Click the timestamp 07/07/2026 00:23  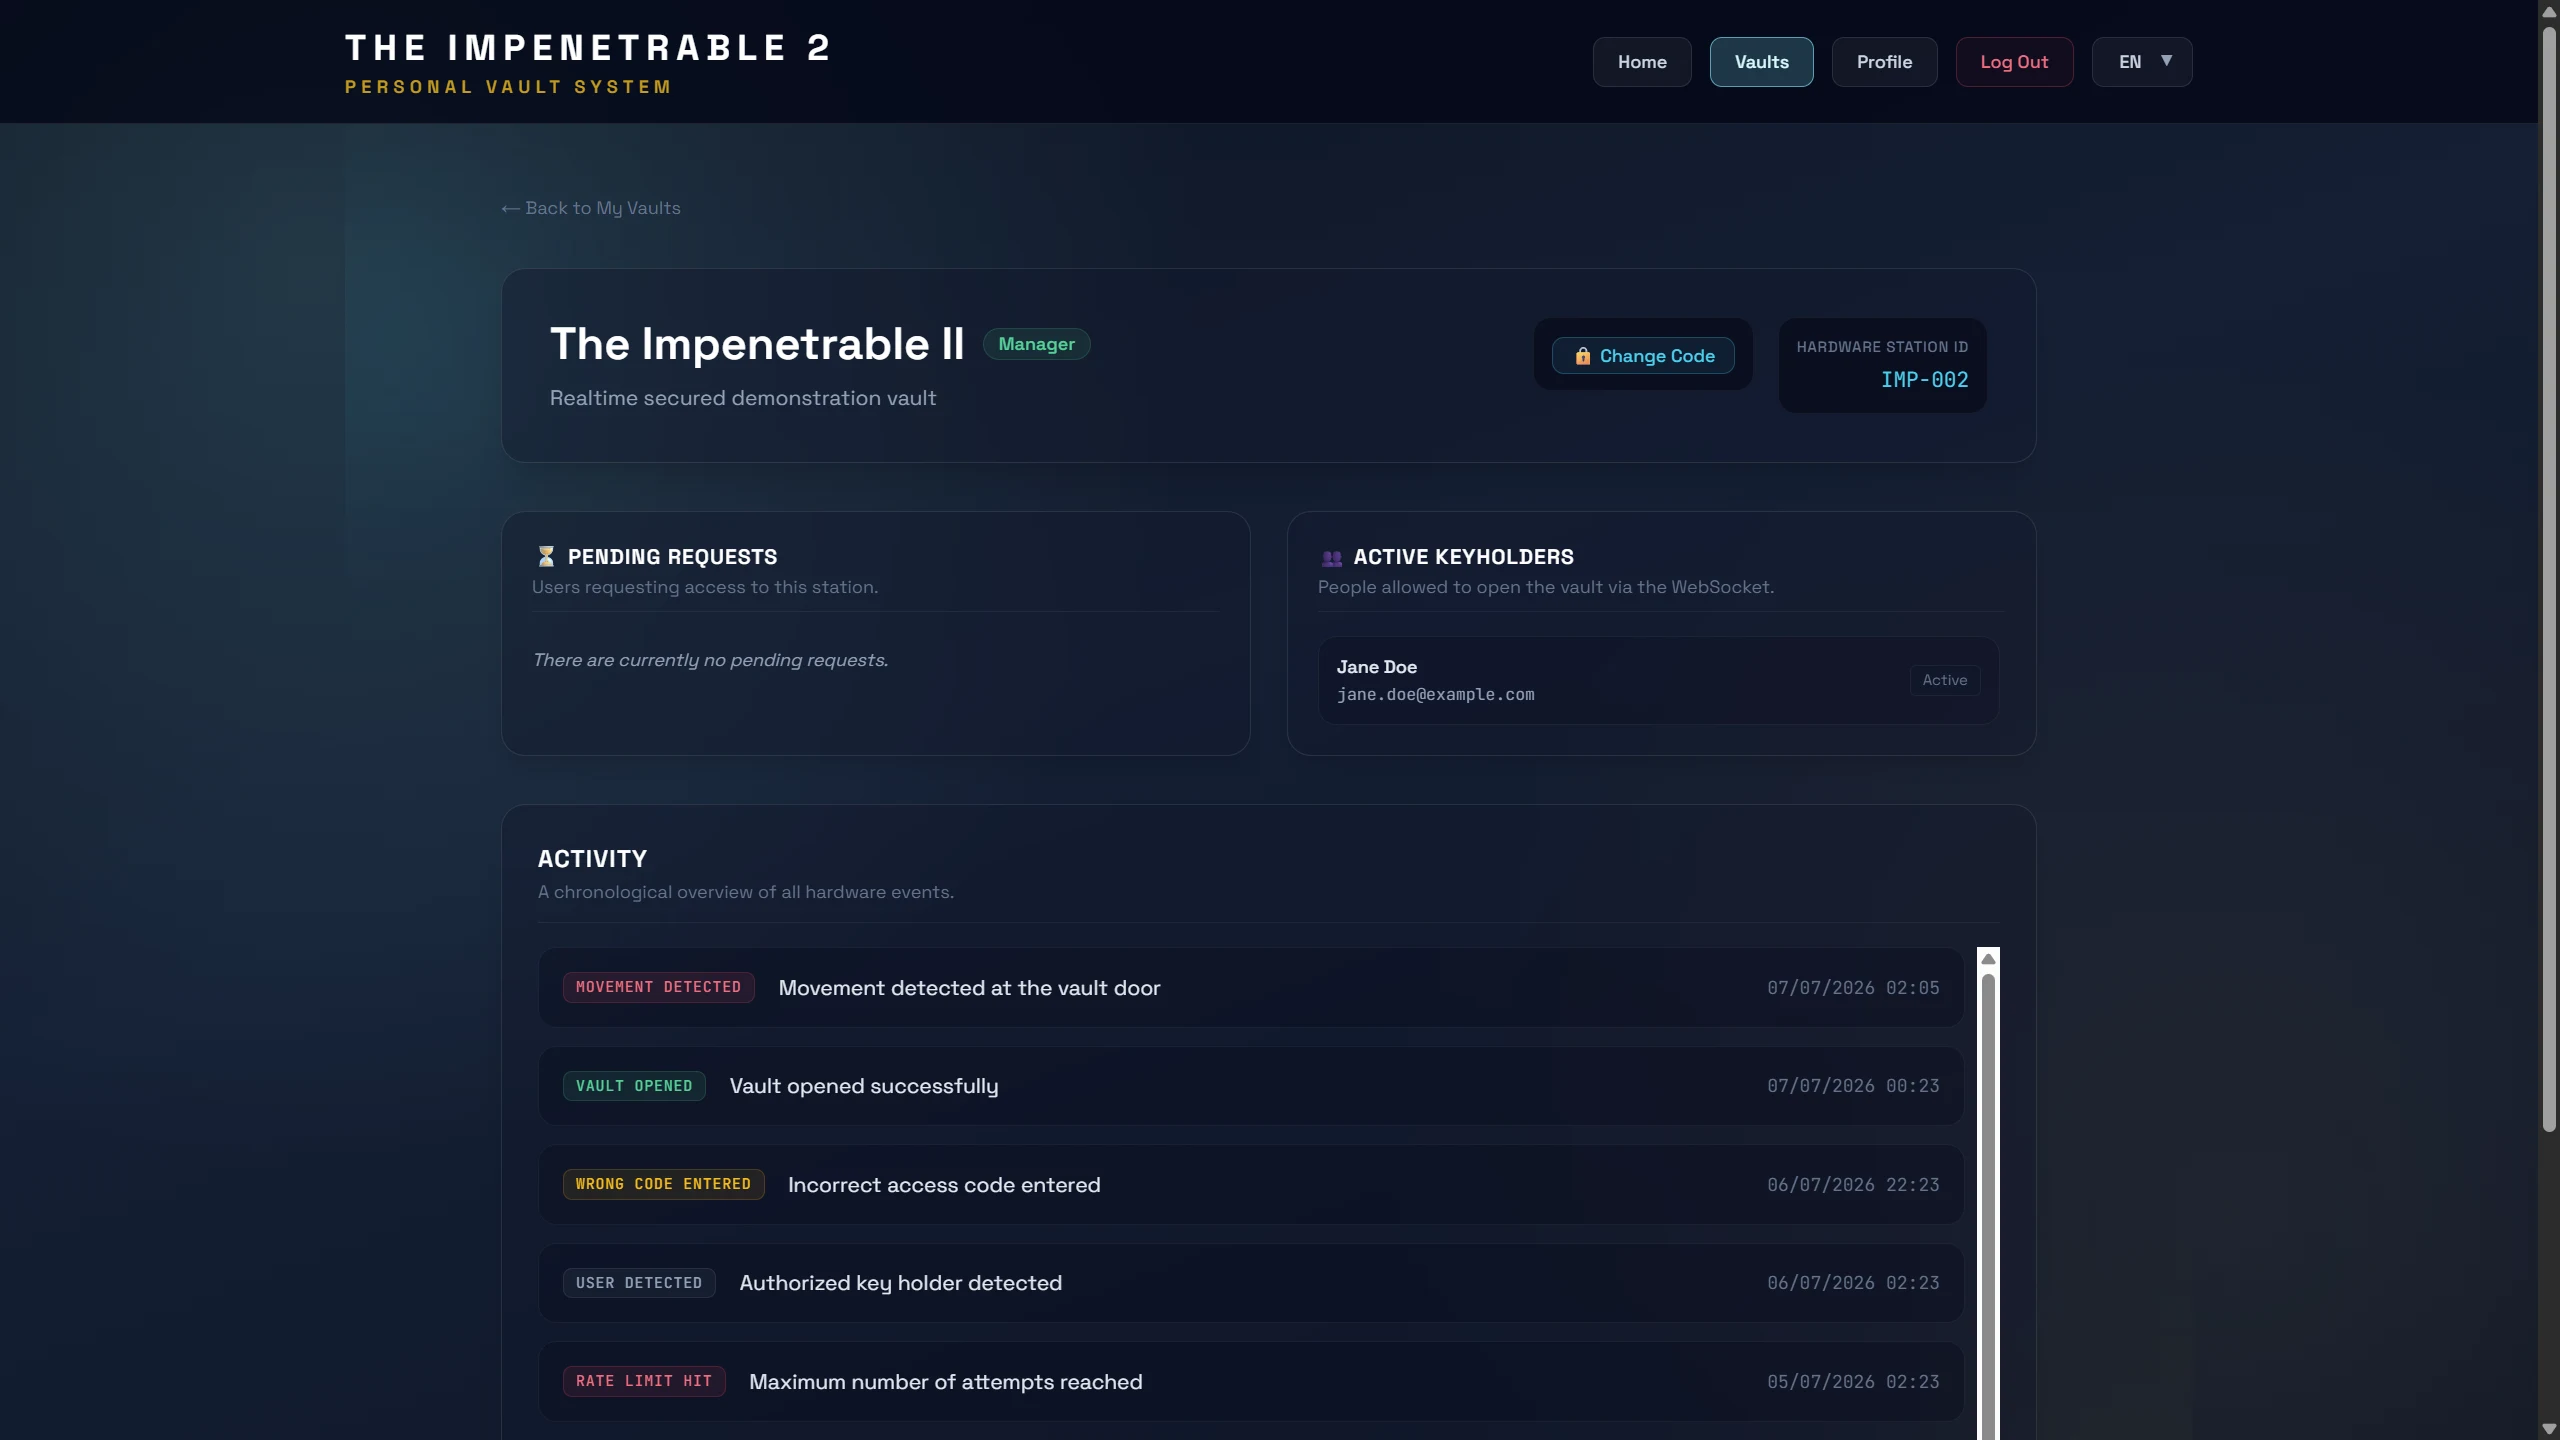click(1853, 1086)
